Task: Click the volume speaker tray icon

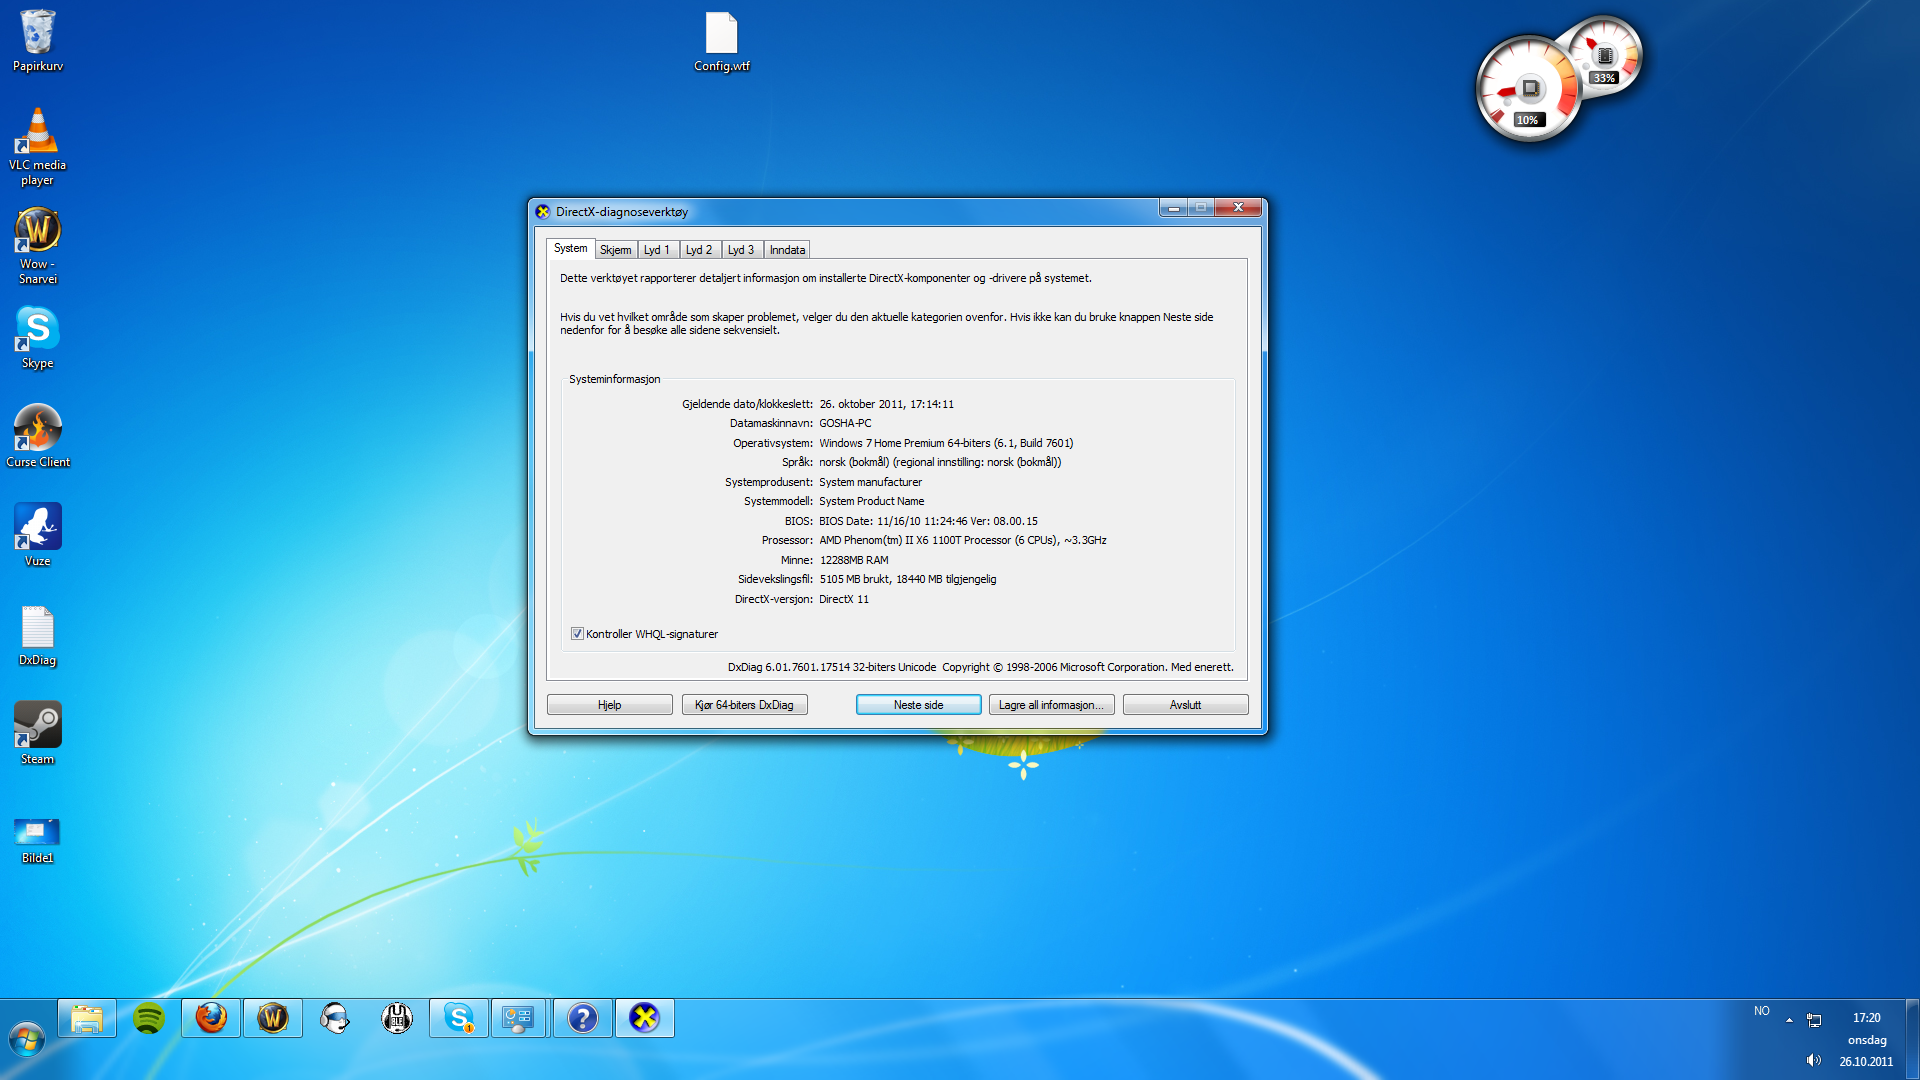Action: (x=1813, y=1060)
